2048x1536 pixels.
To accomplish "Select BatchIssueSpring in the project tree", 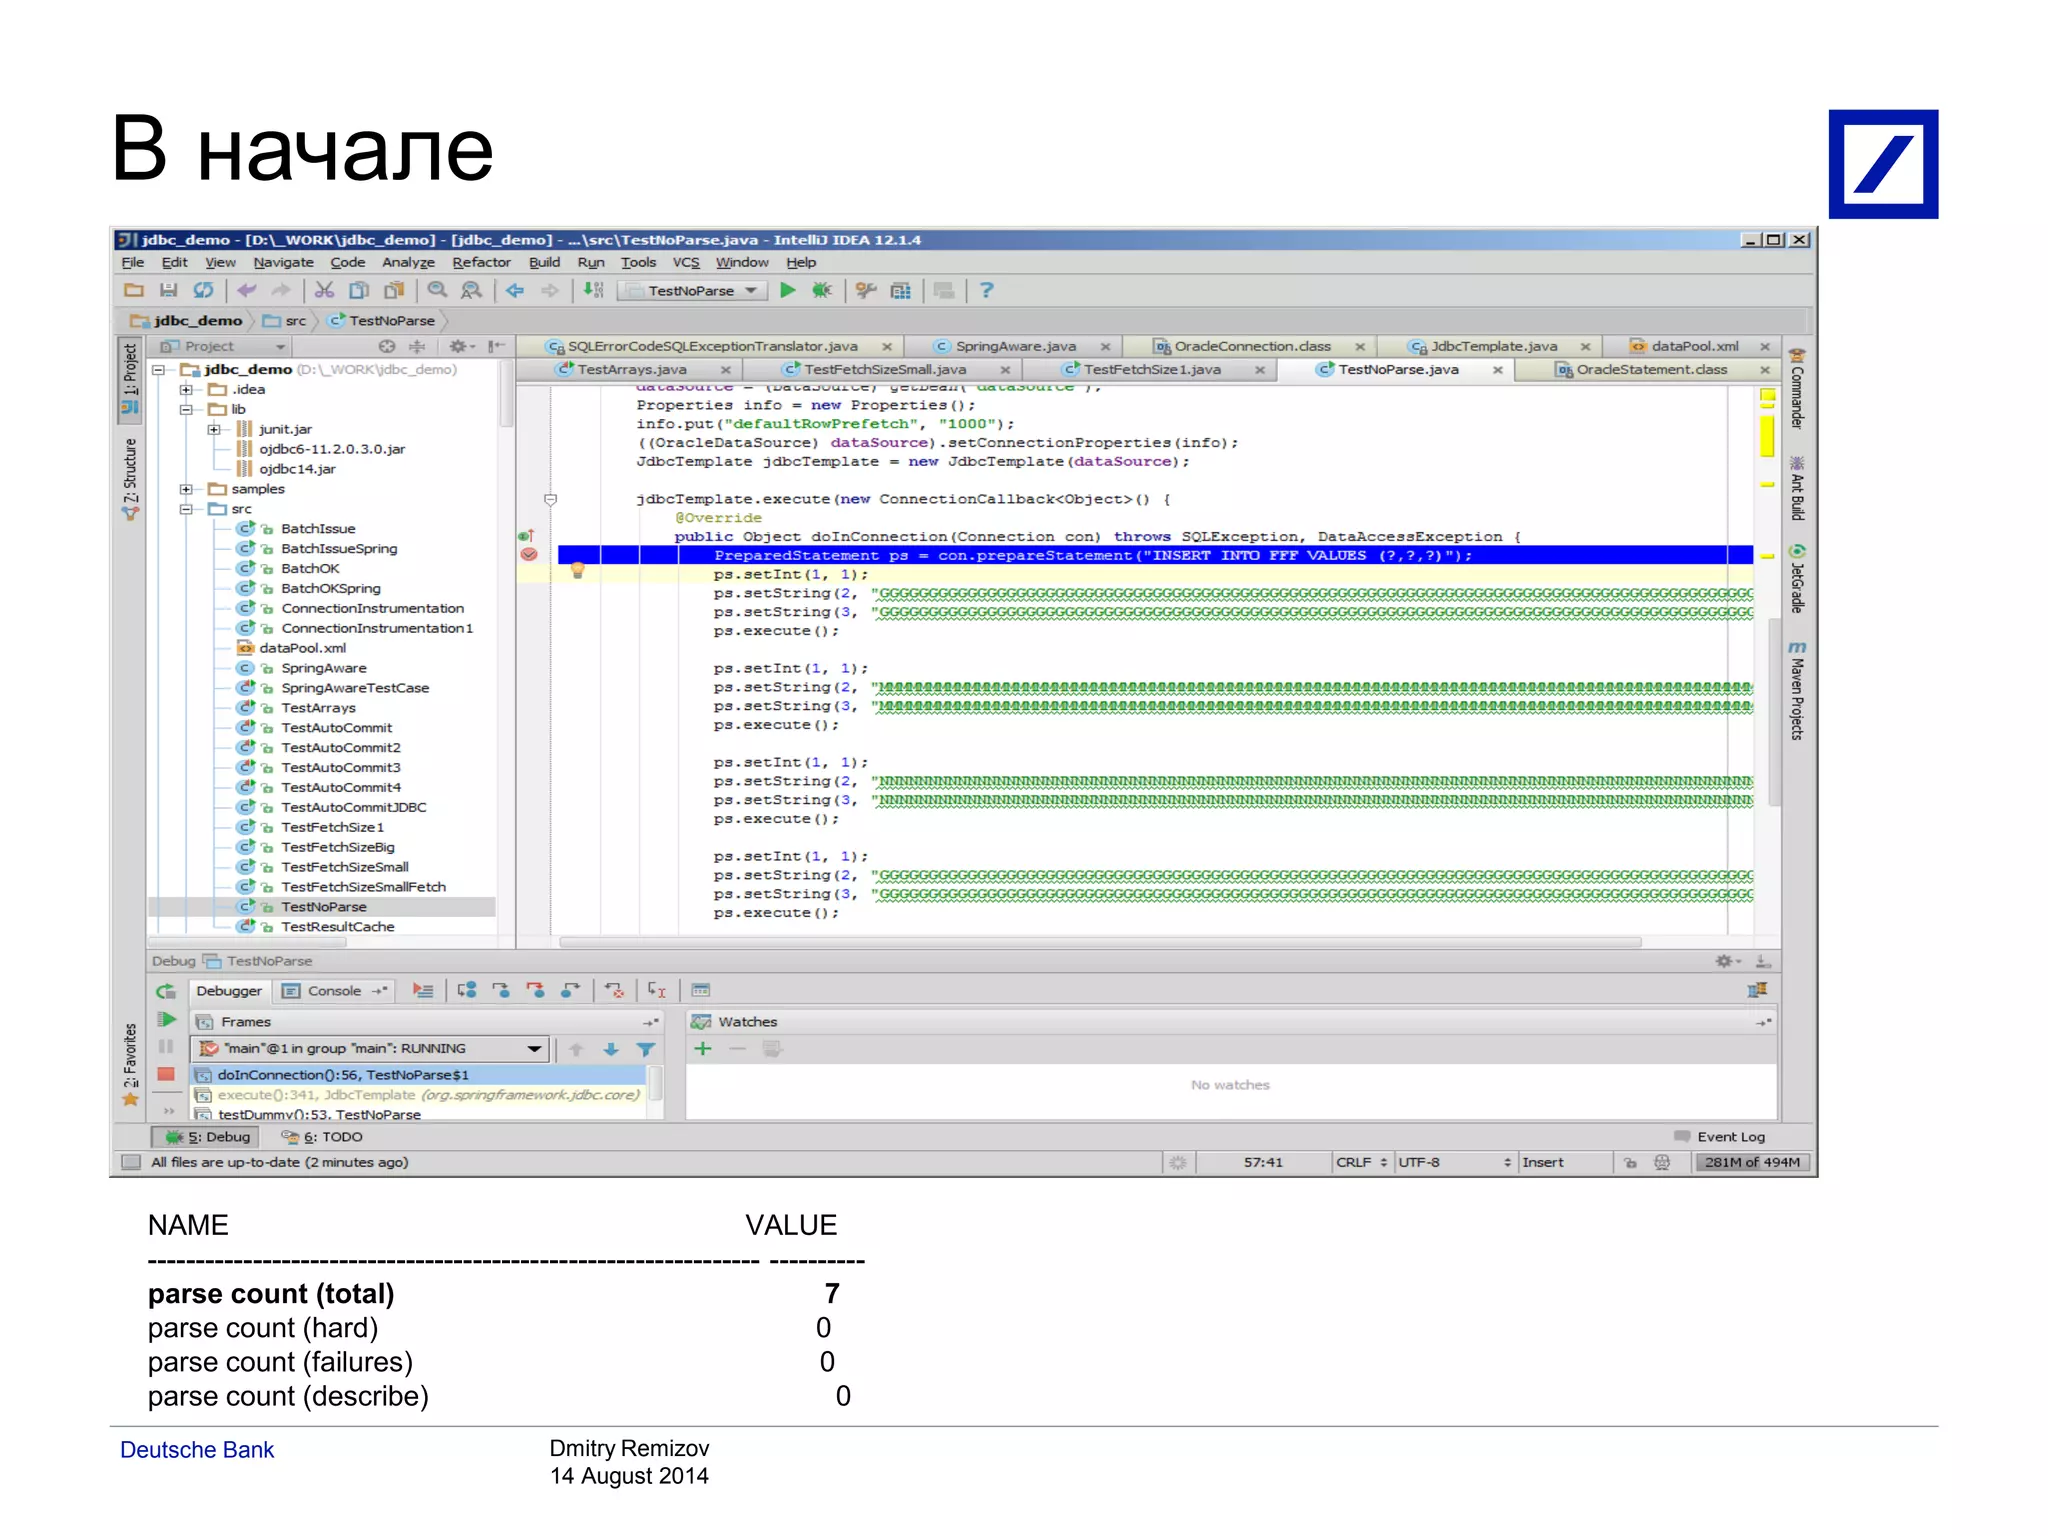I will (x=339, y=549).
